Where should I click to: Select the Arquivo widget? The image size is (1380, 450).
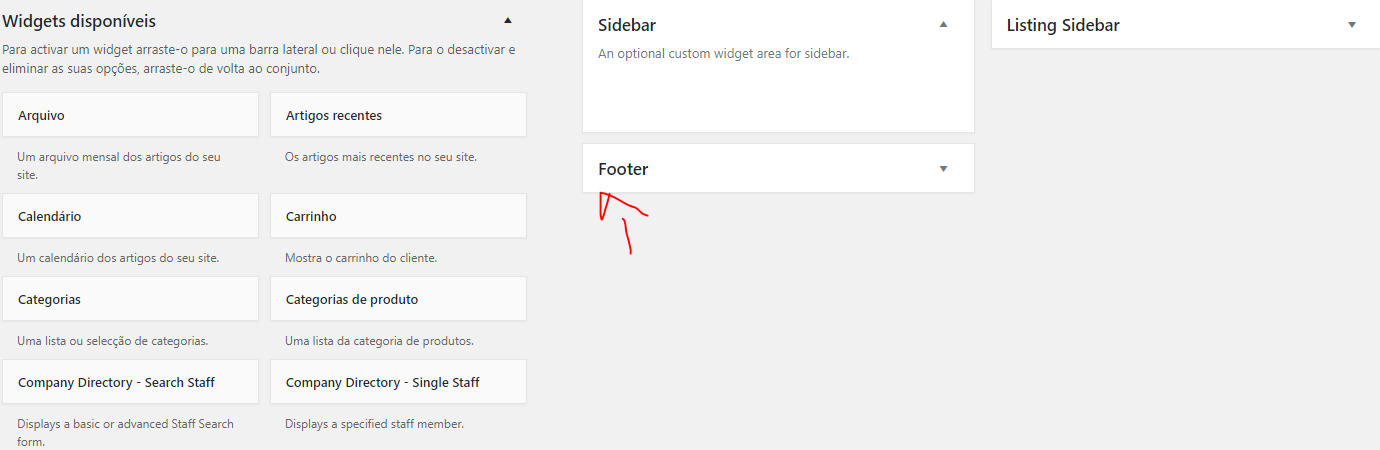tap(131, 115)
